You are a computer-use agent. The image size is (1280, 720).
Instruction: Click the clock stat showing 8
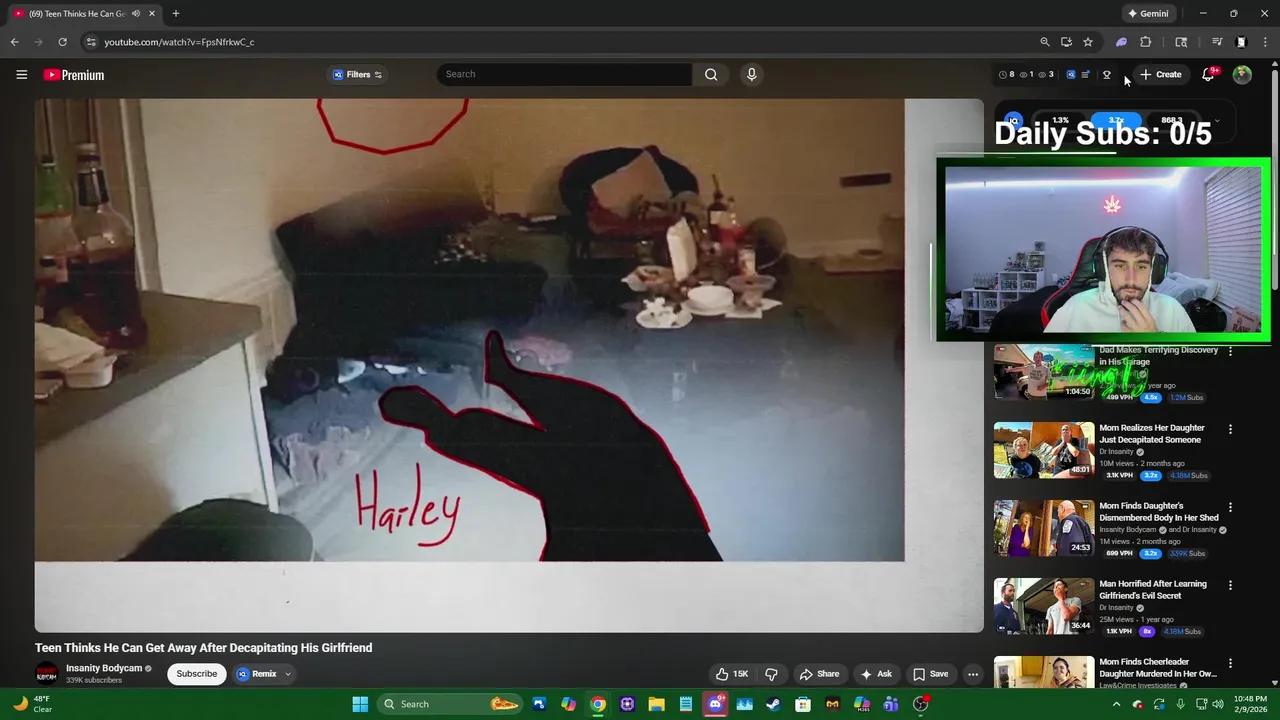click(1006, 75)
